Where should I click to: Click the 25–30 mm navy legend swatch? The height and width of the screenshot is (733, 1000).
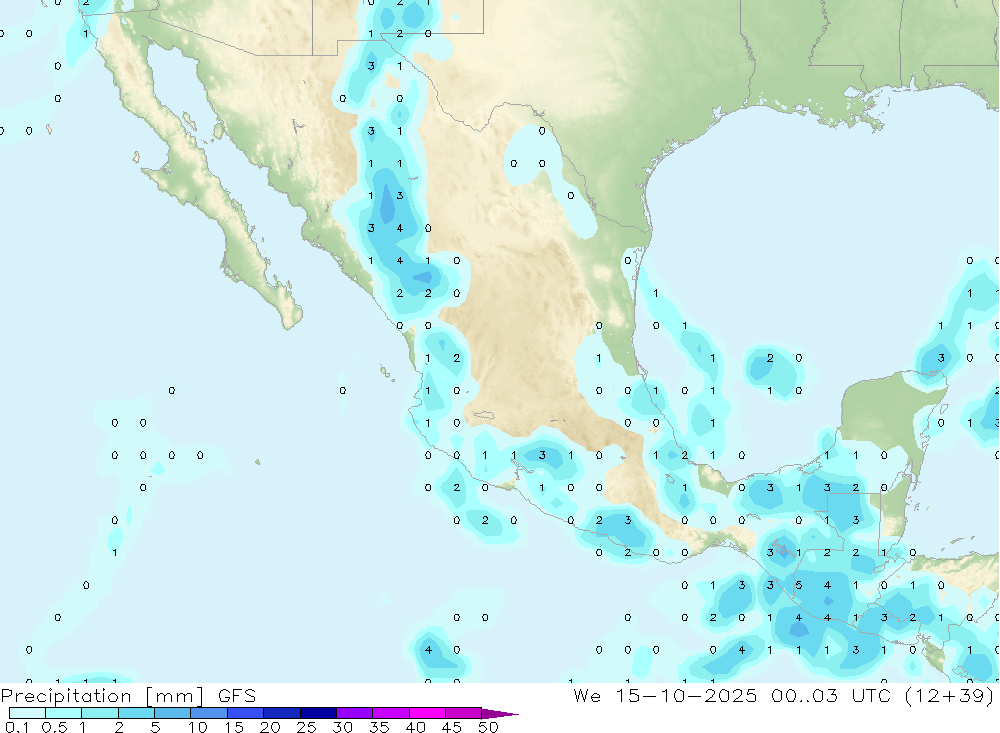point(318,713)
